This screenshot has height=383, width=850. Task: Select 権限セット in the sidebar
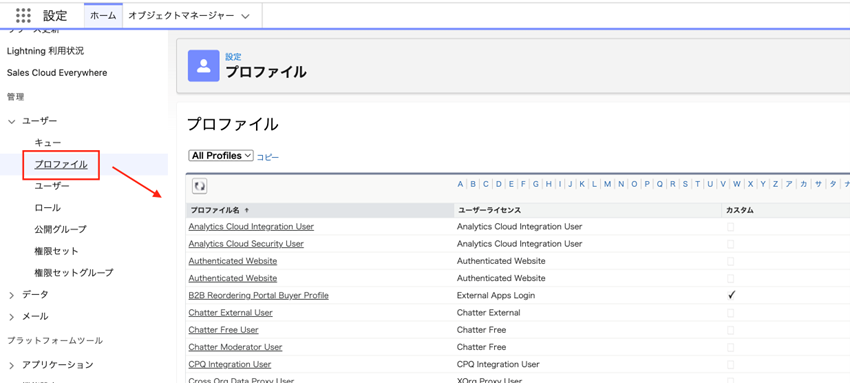[56, 251]
